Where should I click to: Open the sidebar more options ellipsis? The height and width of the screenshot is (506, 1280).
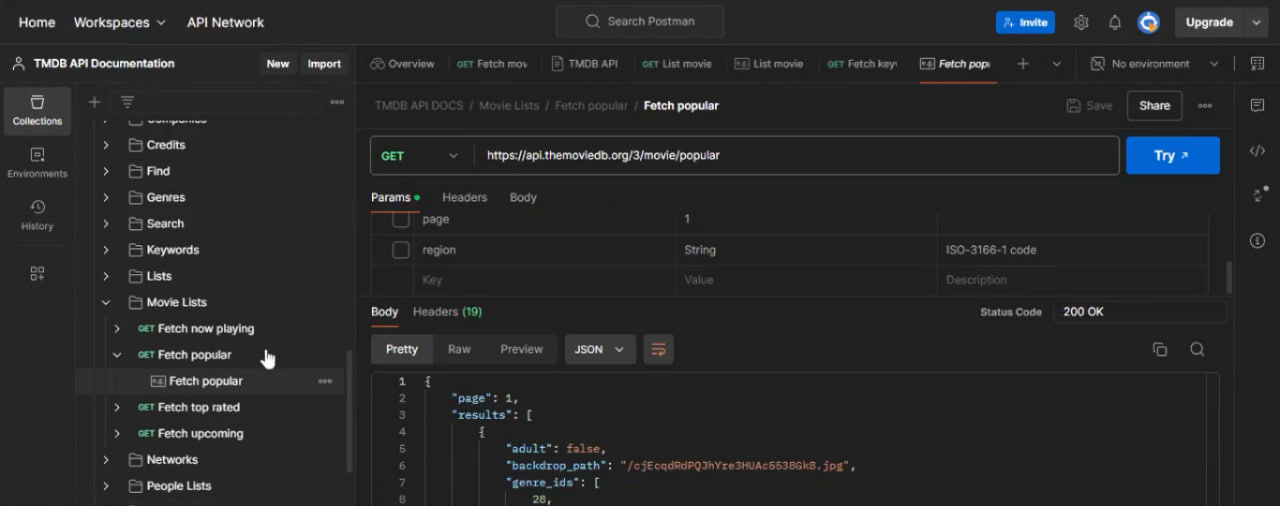click(x=337, y=102)
